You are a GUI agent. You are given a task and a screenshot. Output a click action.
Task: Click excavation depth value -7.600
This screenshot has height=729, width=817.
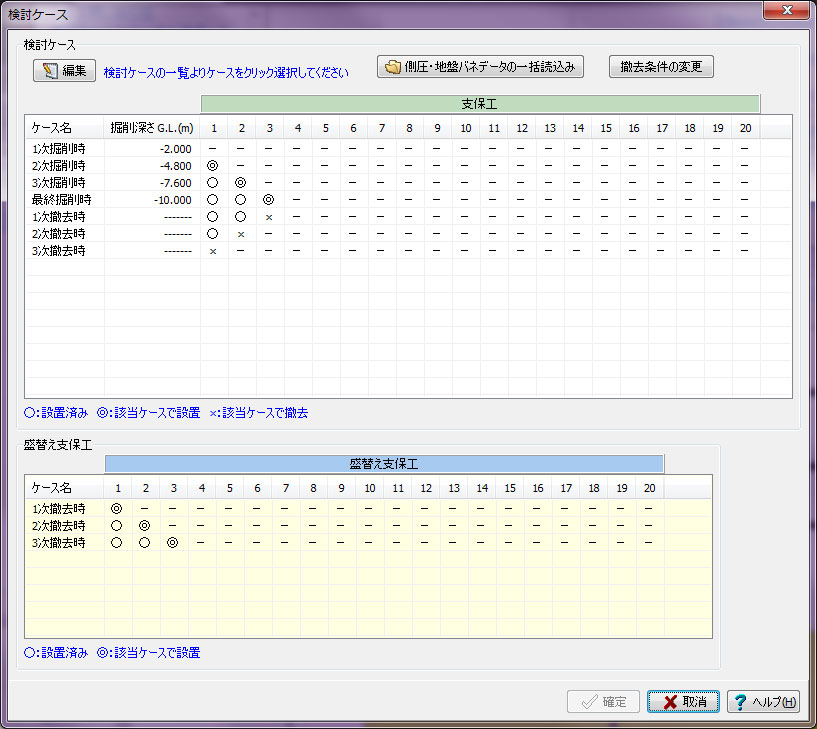click(176, 183)
